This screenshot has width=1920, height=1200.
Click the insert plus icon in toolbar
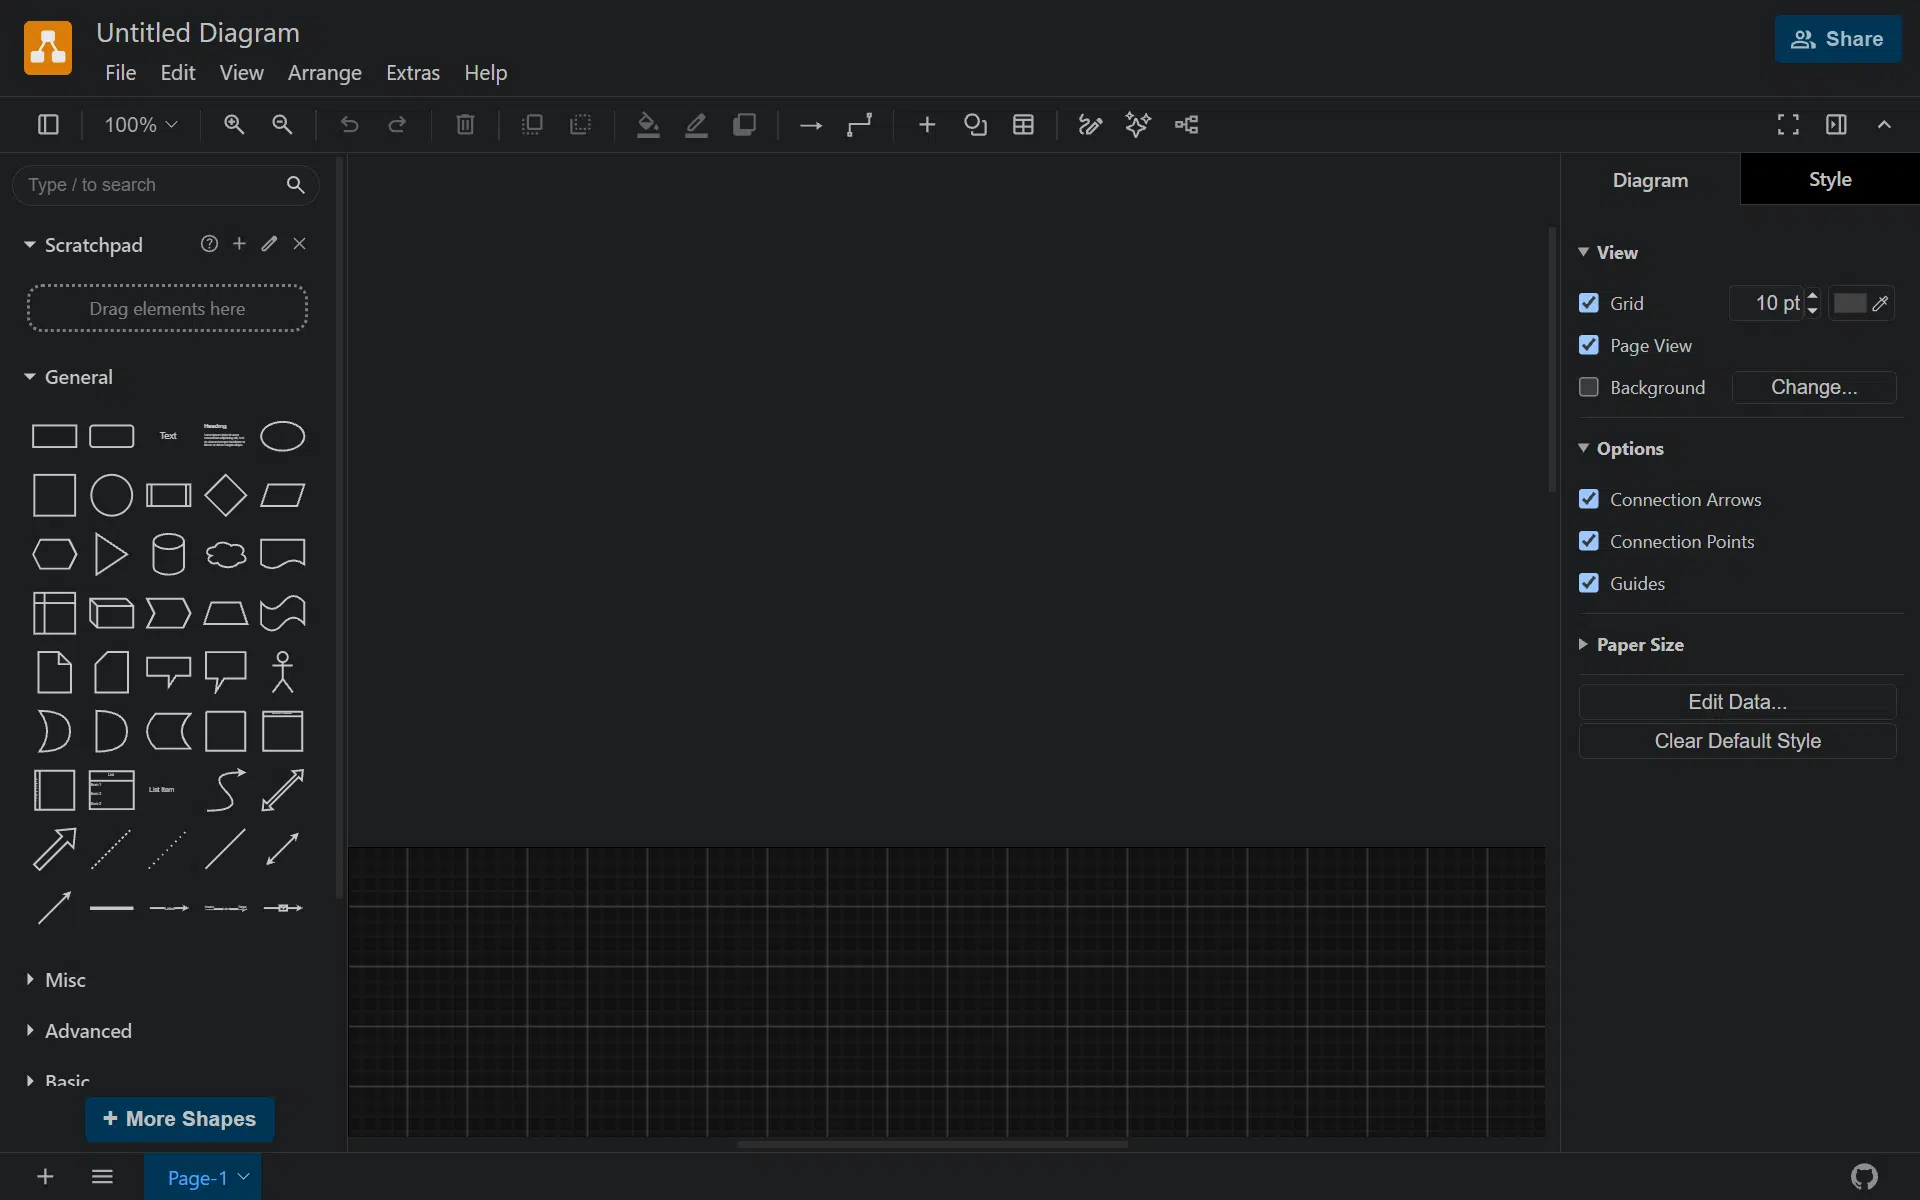coord(927,125)
